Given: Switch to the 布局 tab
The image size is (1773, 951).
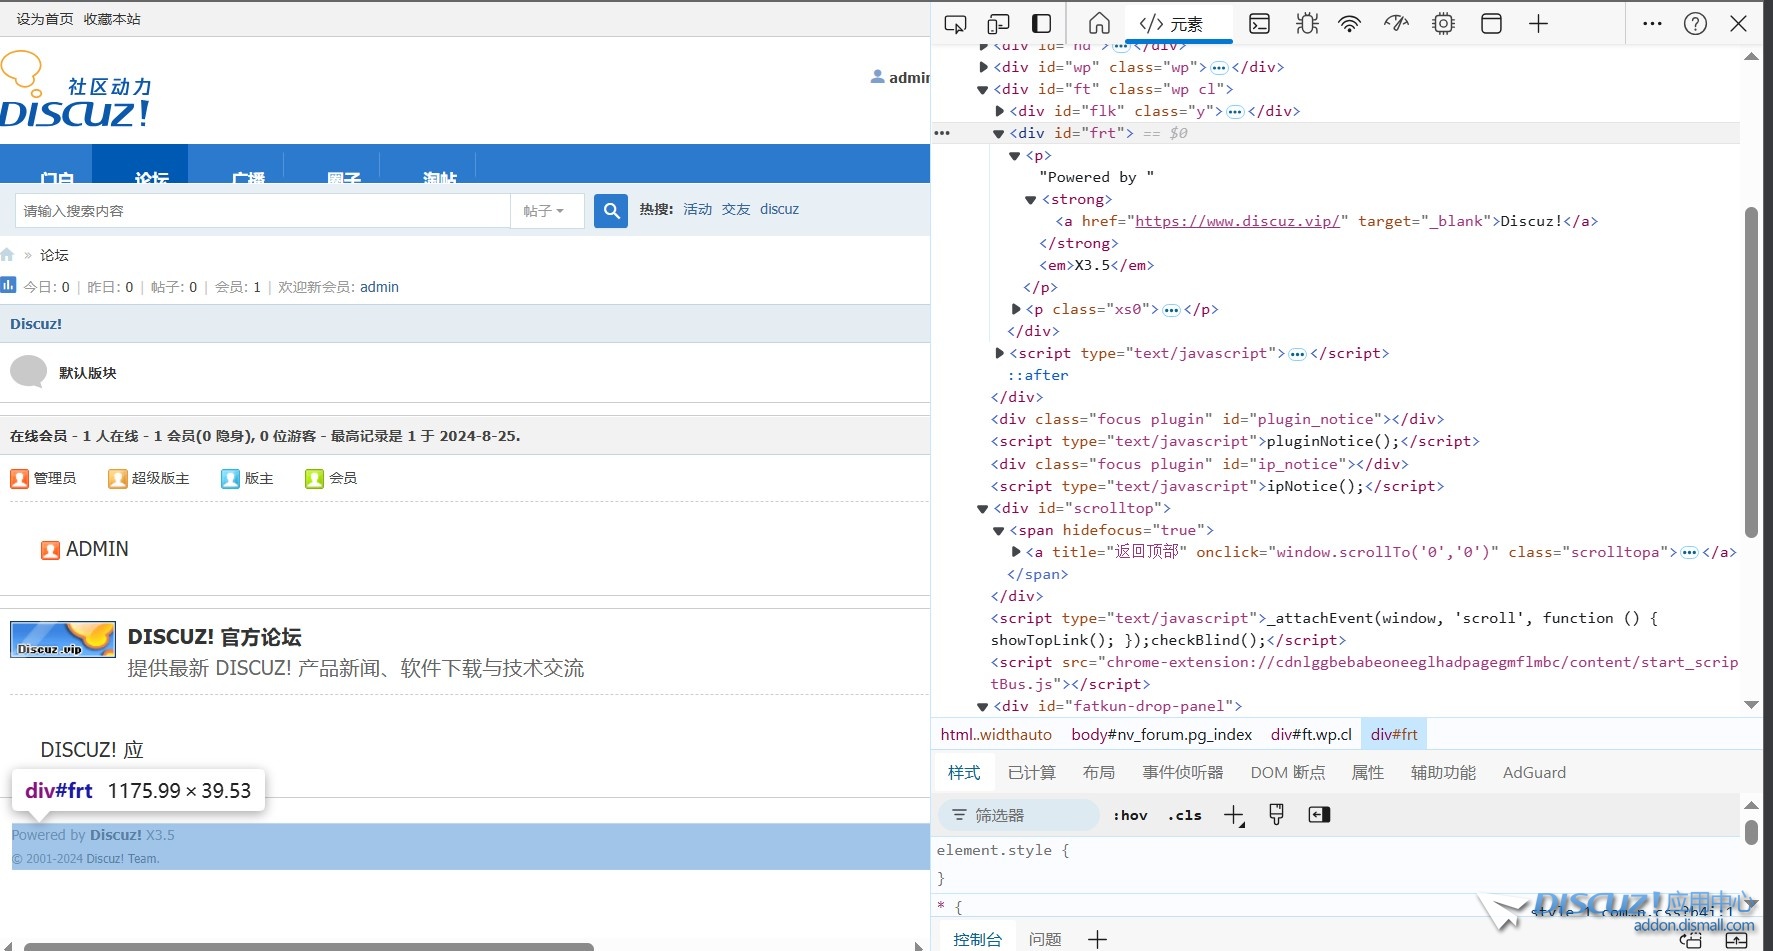Looking at the screenshot, I should pos(1098,773).
